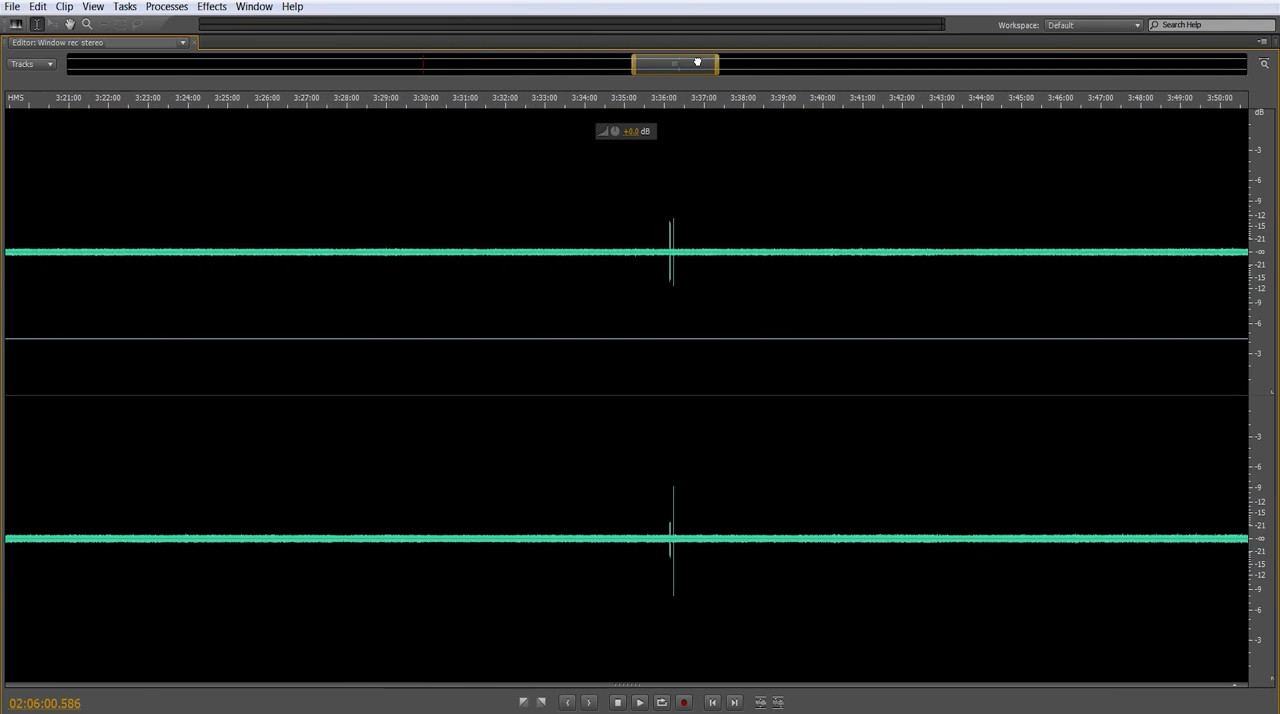The width and height of the screenshot is (1280, 714).
Task: Click the bottom horizontal scrollbar
Action: [626, 685]
